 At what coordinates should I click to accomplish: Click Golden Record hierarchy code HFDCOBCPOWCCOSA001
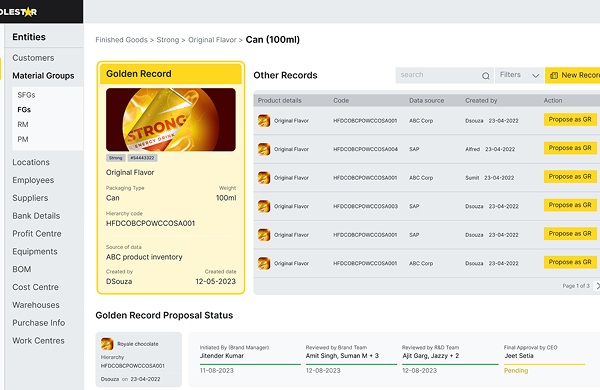150,223
